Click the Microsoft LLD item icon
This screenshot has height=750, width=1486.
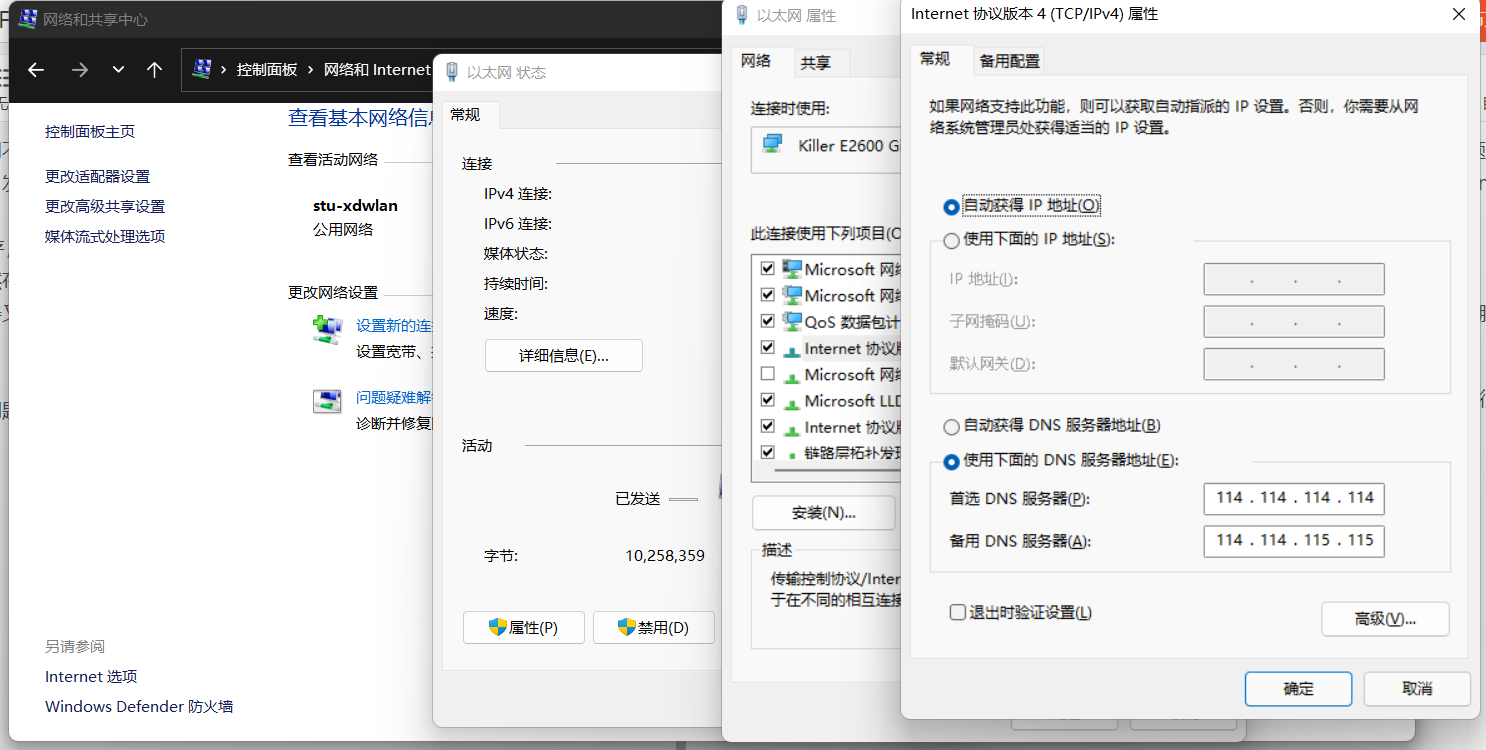tap(792, 402)
